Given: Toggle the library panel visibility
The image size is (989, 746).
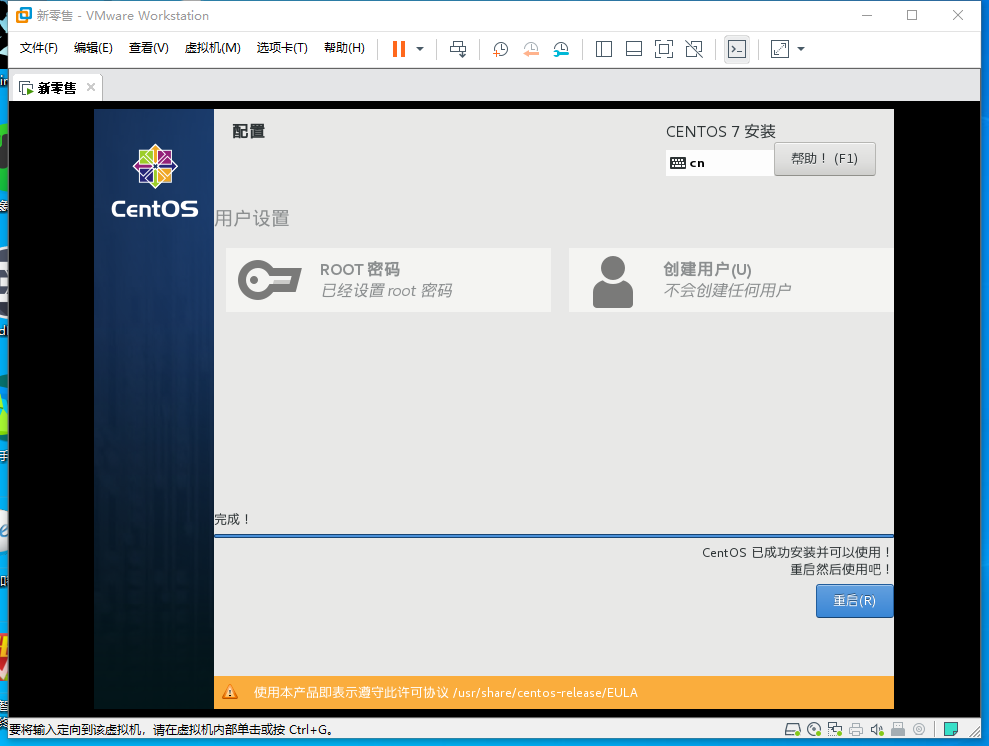Looking at the screenshot, I should [604, 48].
